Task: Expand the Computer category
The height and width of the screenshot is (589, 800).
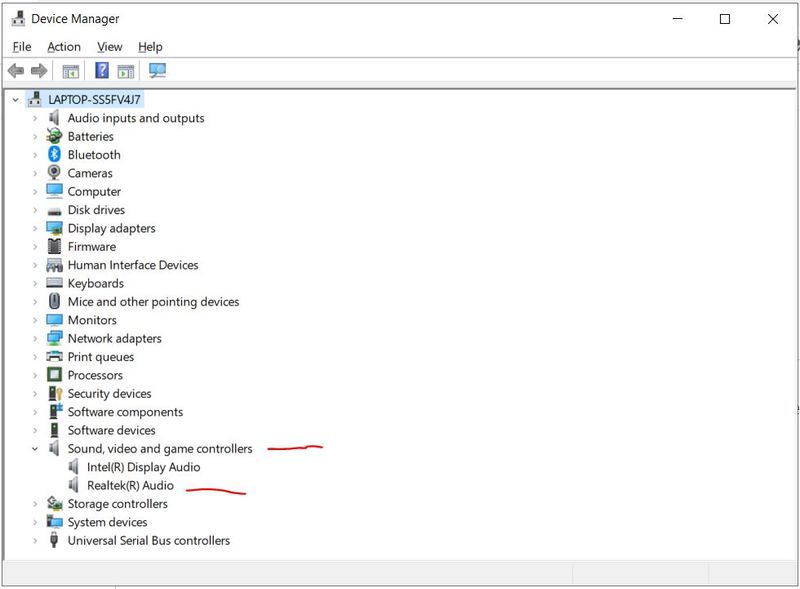Action: 35,191
